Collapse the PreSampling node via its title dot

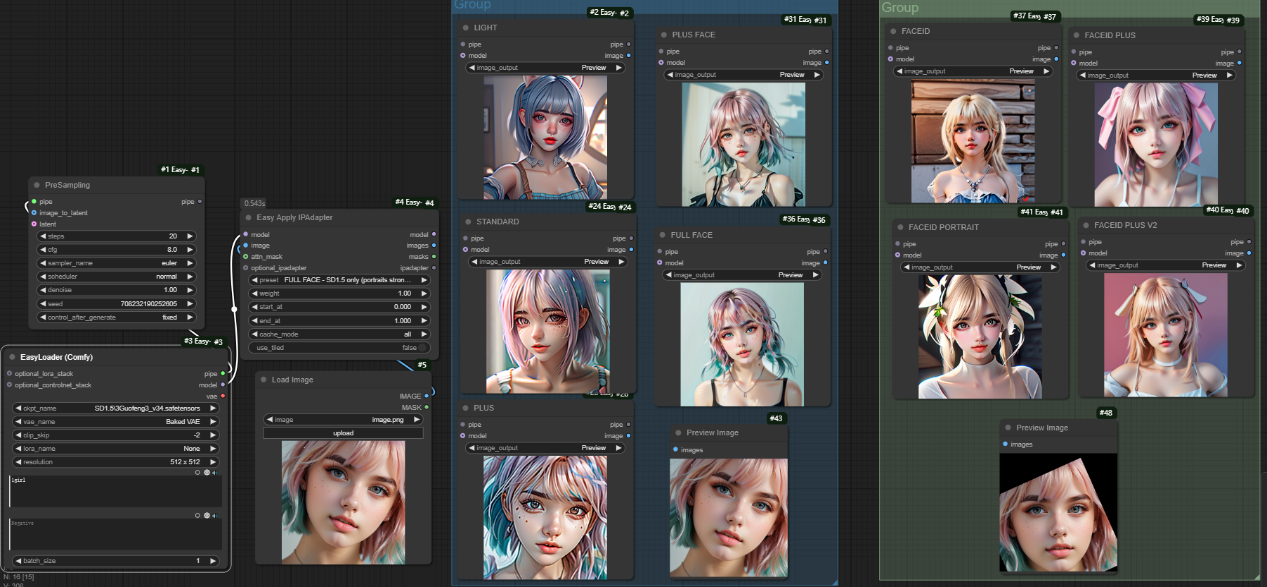(x=36, y=185)
